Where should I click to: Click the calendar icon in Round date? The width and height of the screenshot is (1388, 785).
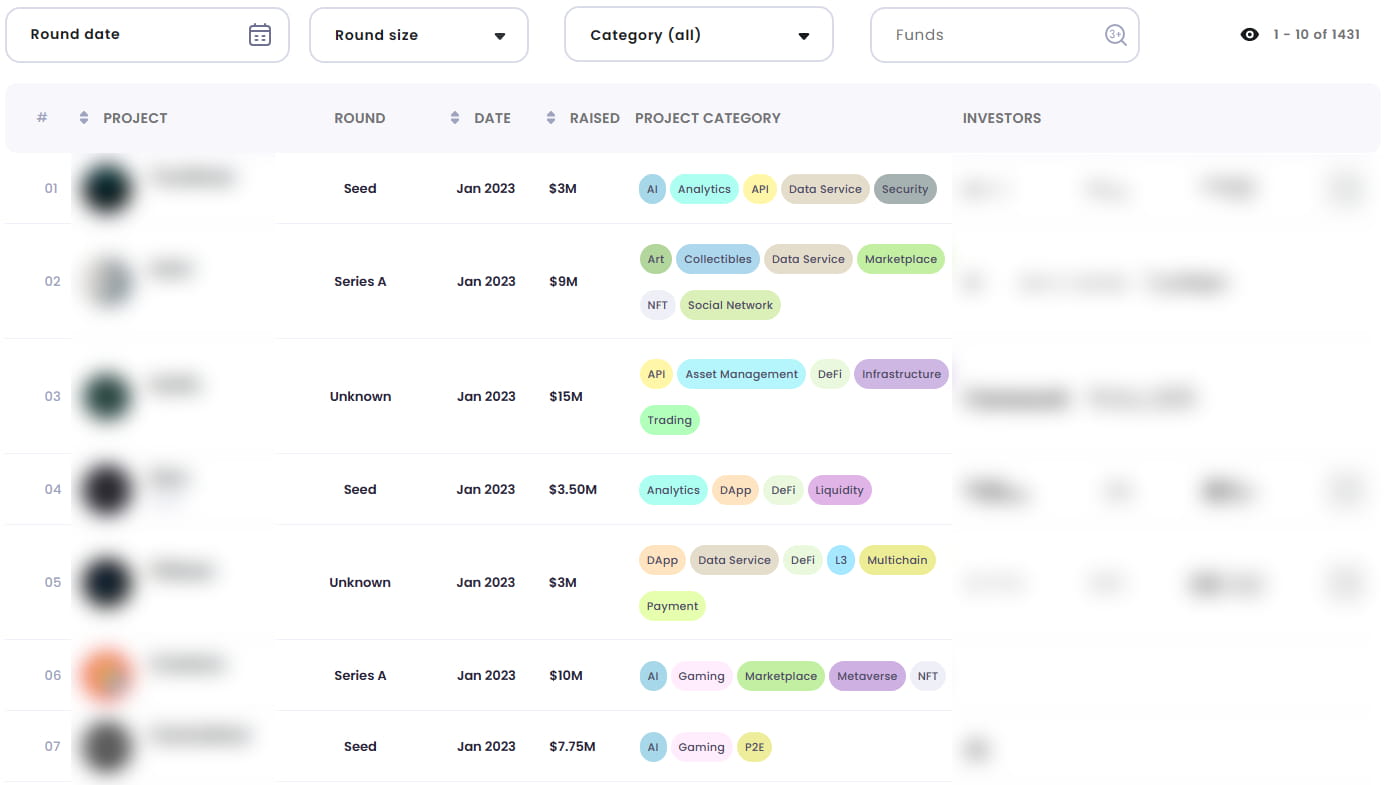pyautogui.click(x=260, y=35)
